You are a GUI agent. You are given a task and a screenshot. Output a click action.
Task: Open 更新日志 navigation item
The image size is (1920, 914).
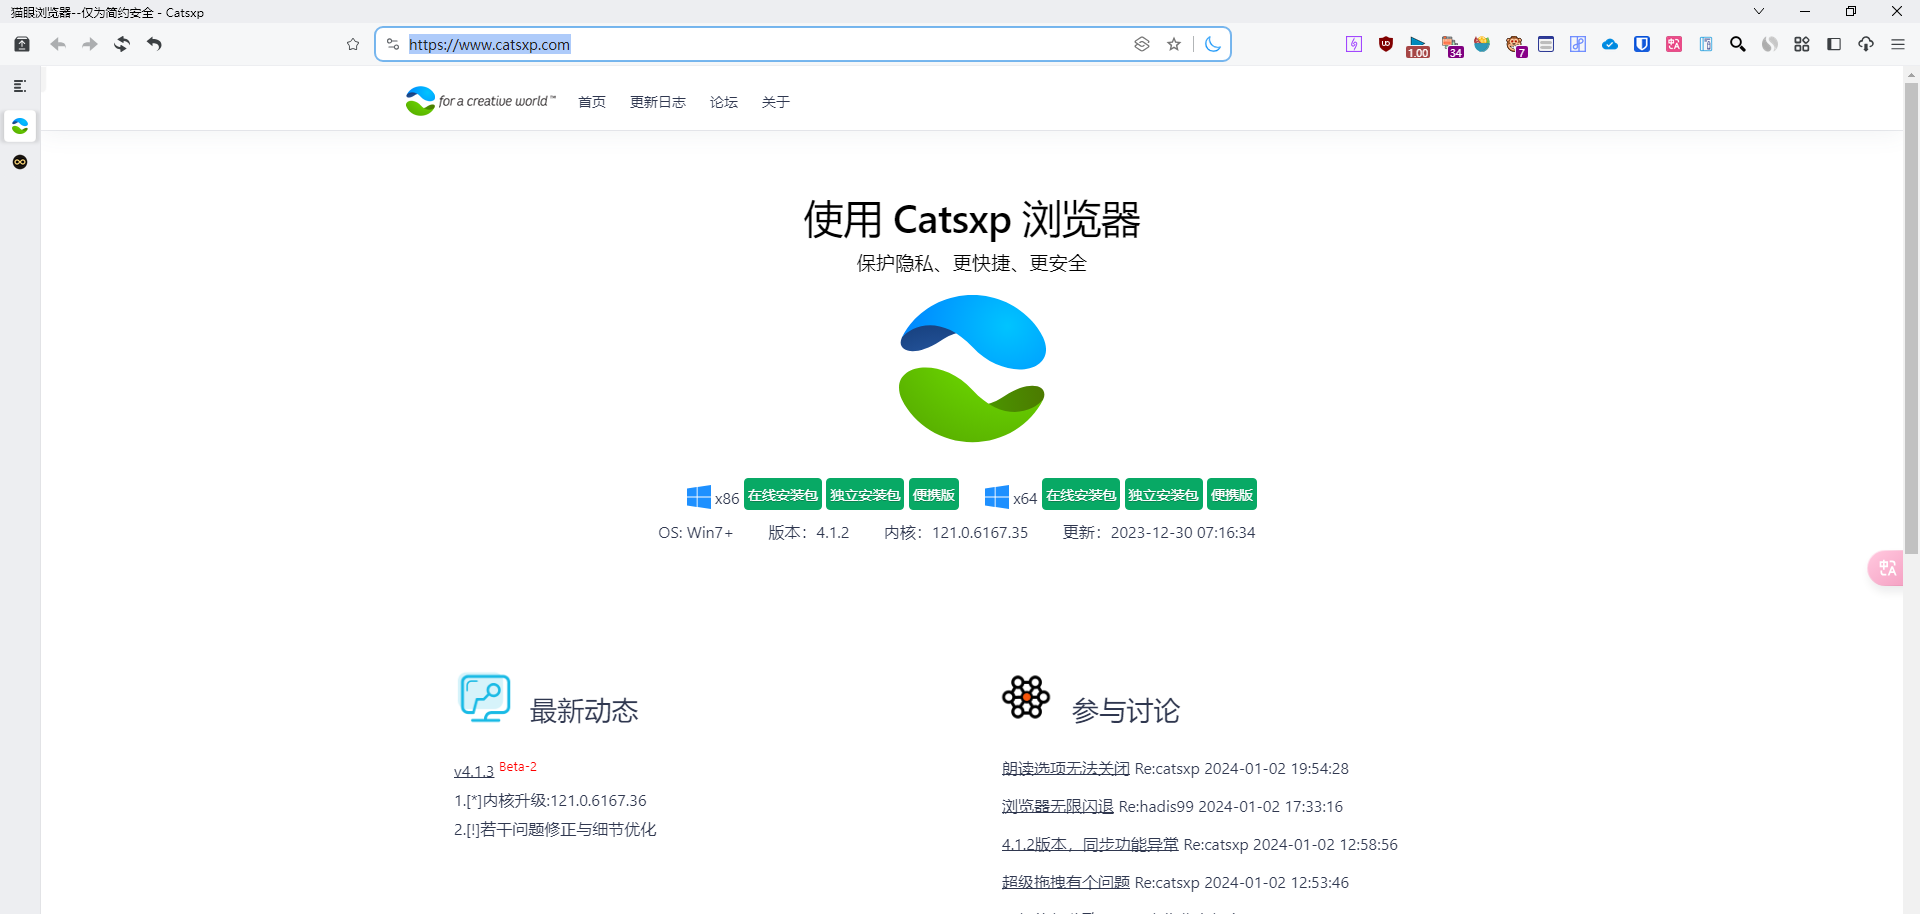point(658,102)
